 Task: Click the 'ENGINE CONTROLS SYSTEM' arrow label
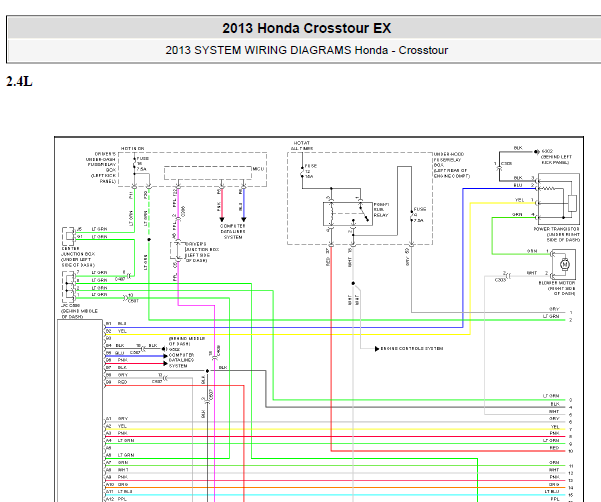click(x=411, y=349)
